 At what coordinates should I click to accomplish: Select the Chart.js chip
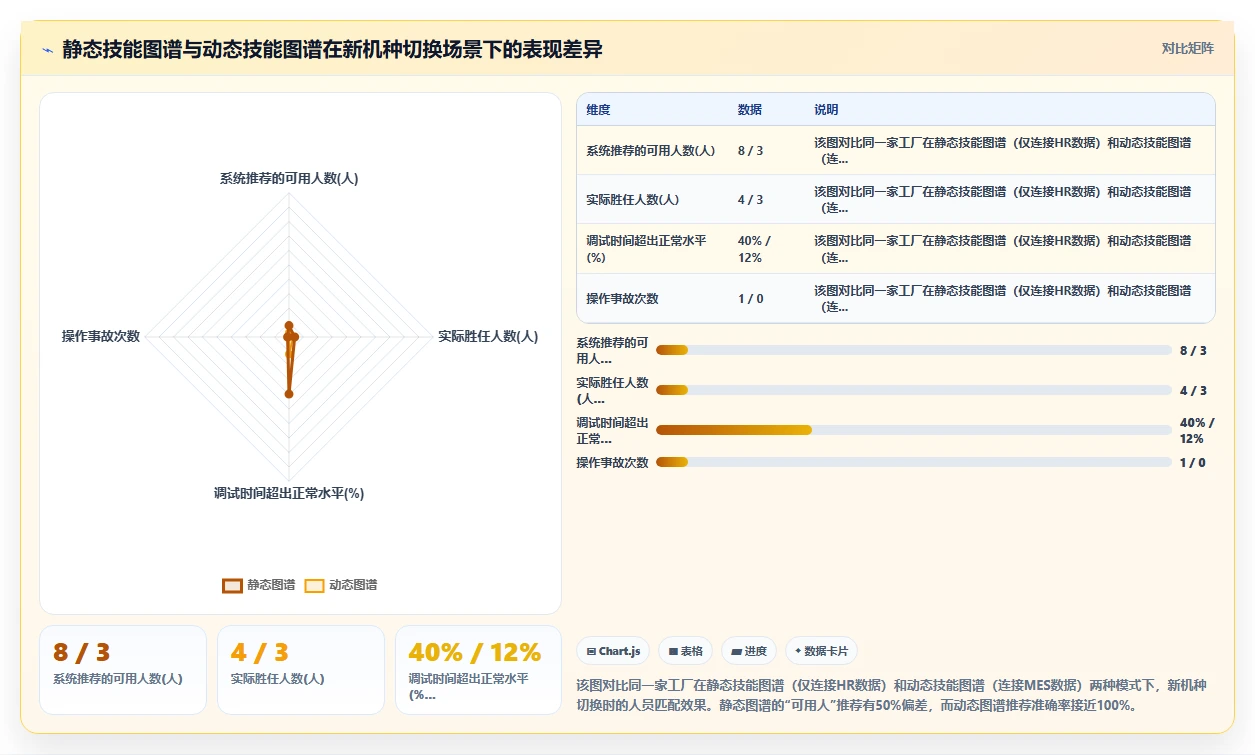coord(613,651)
